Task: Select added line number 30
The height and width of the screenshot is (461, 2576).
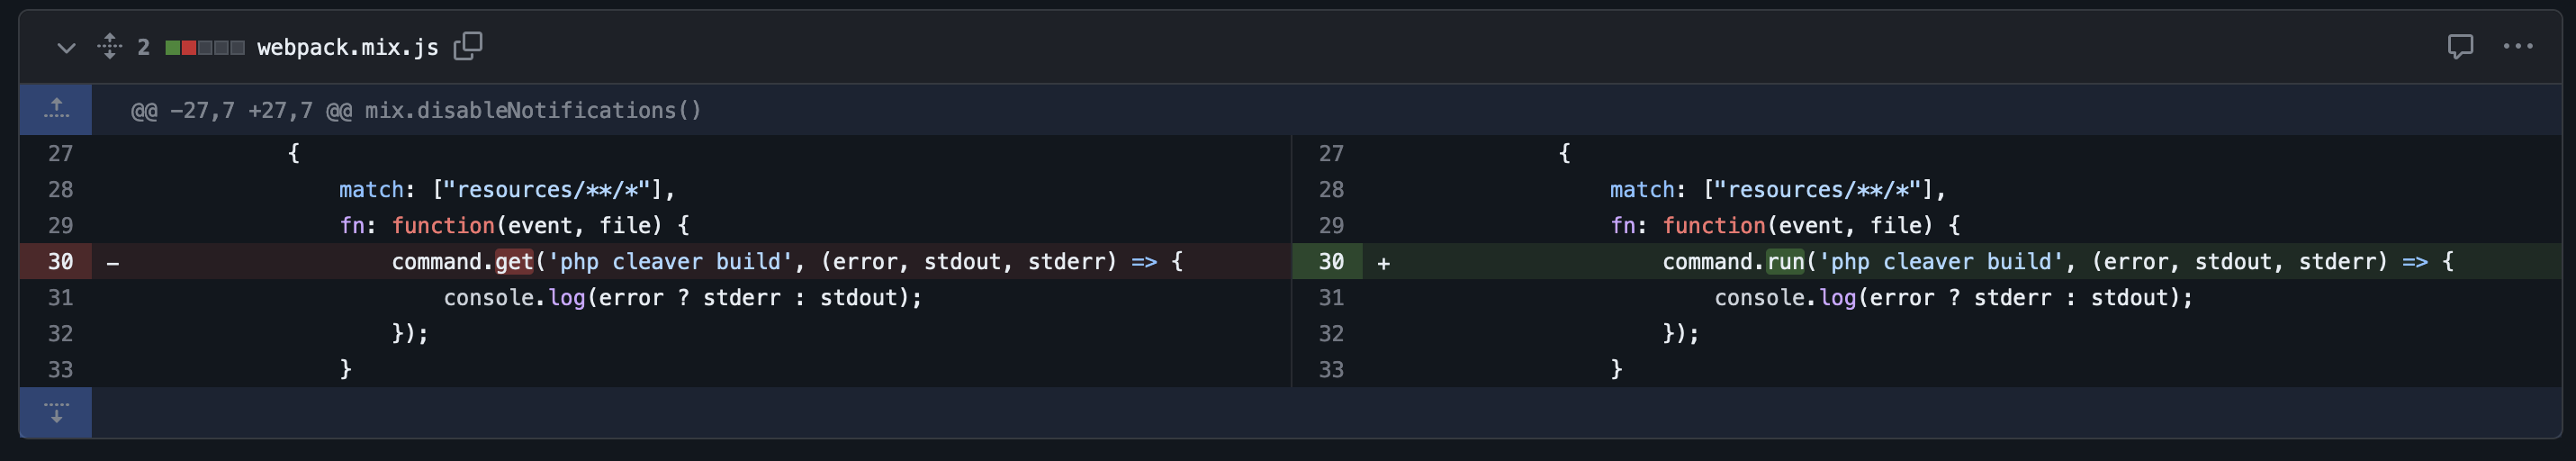Action: 1330,261
